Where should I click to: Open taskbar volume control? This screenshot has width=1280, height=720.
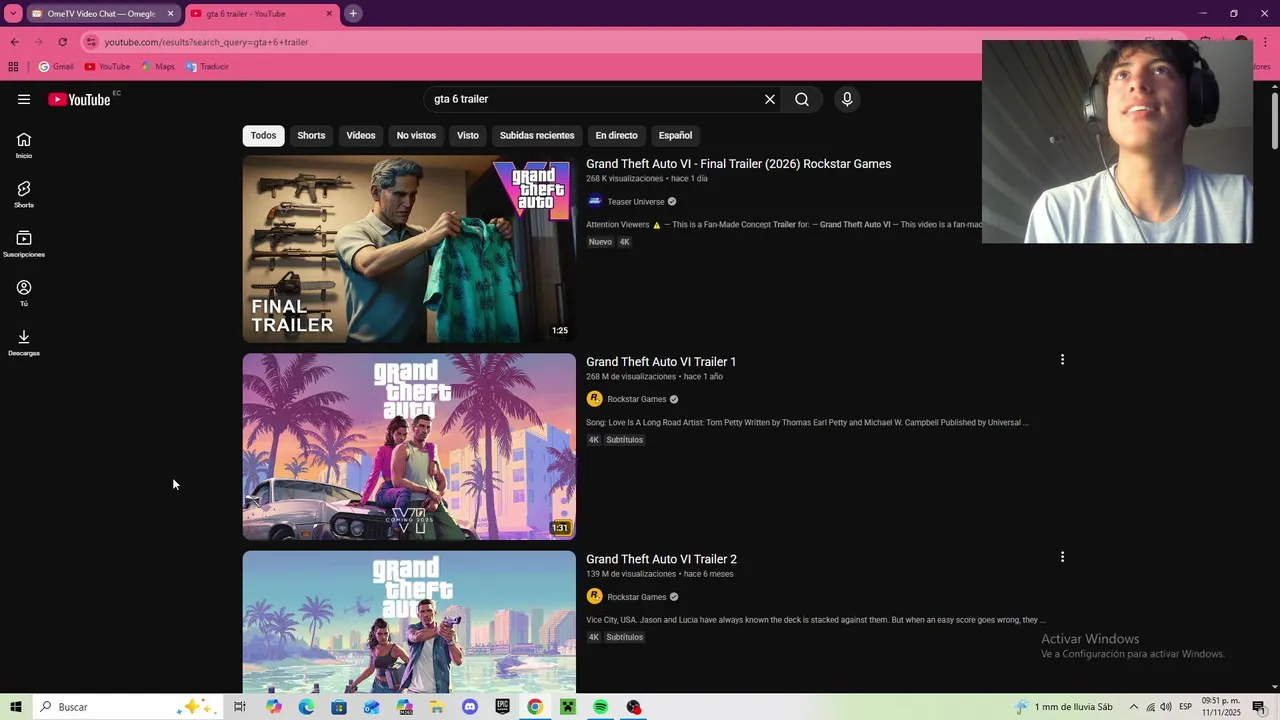[1166, 707]
